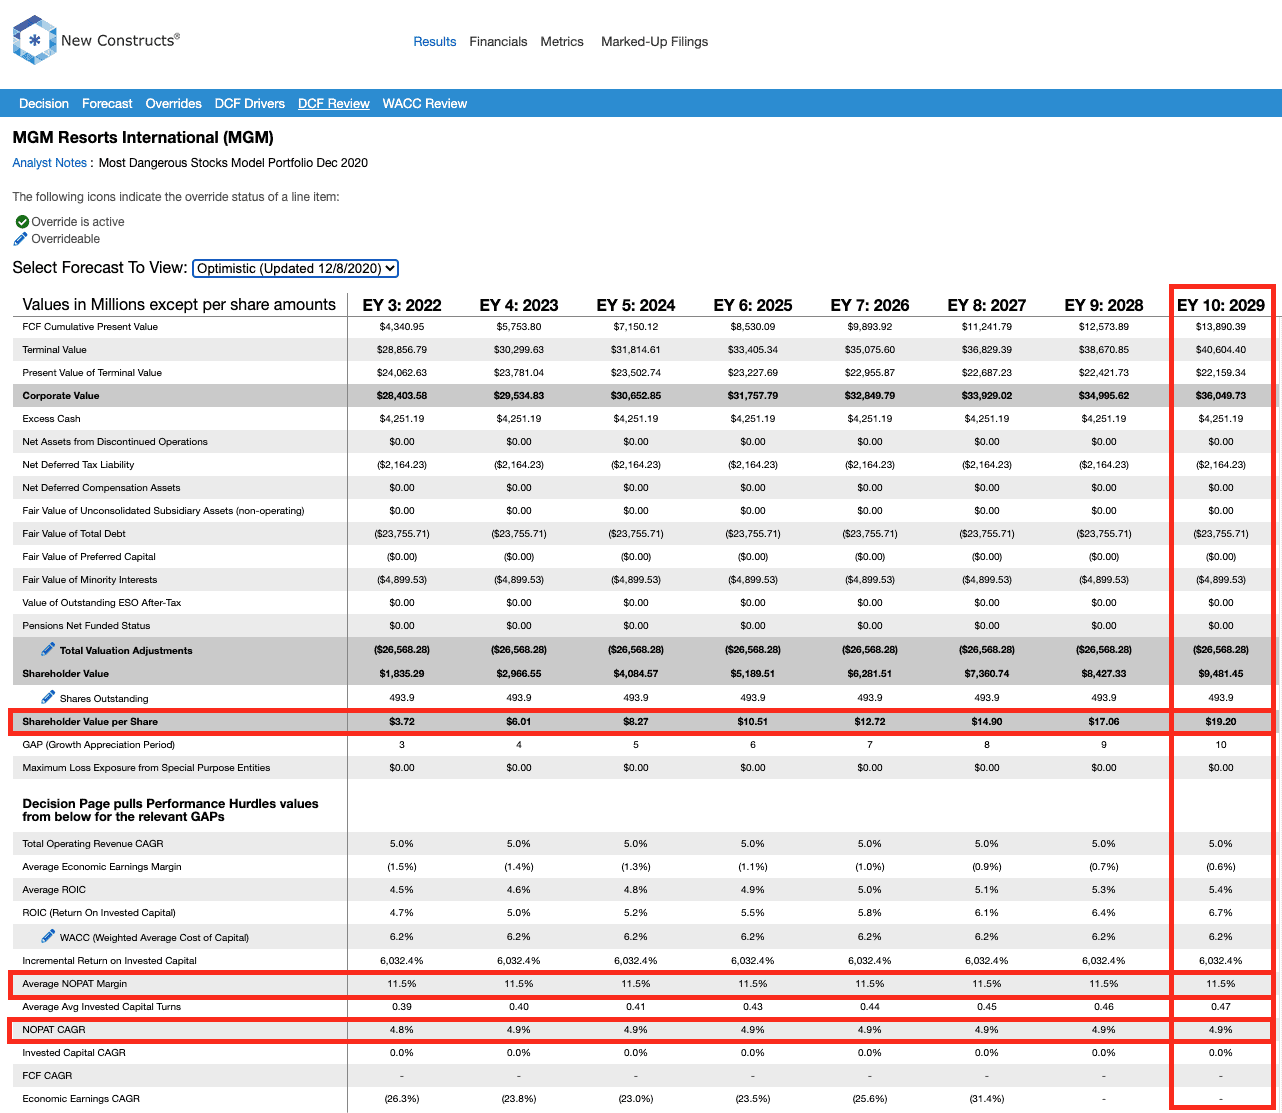
Task: Click the EY 9: 2028 column header
Action: pos(1104,305)
